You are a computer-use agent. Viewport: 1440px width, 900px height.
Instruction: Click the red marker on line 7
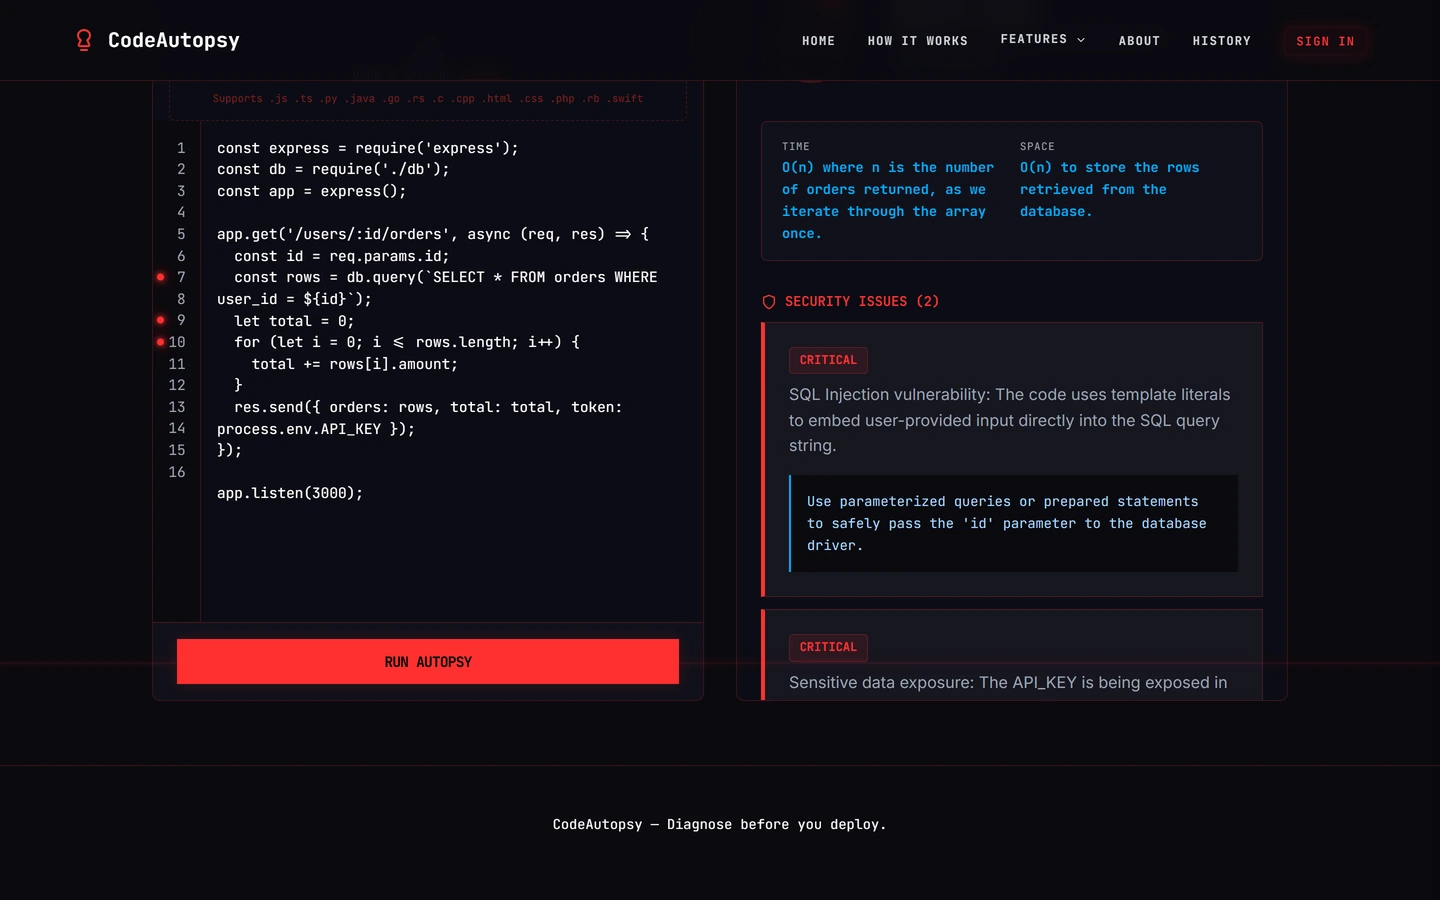pos(160,277)
